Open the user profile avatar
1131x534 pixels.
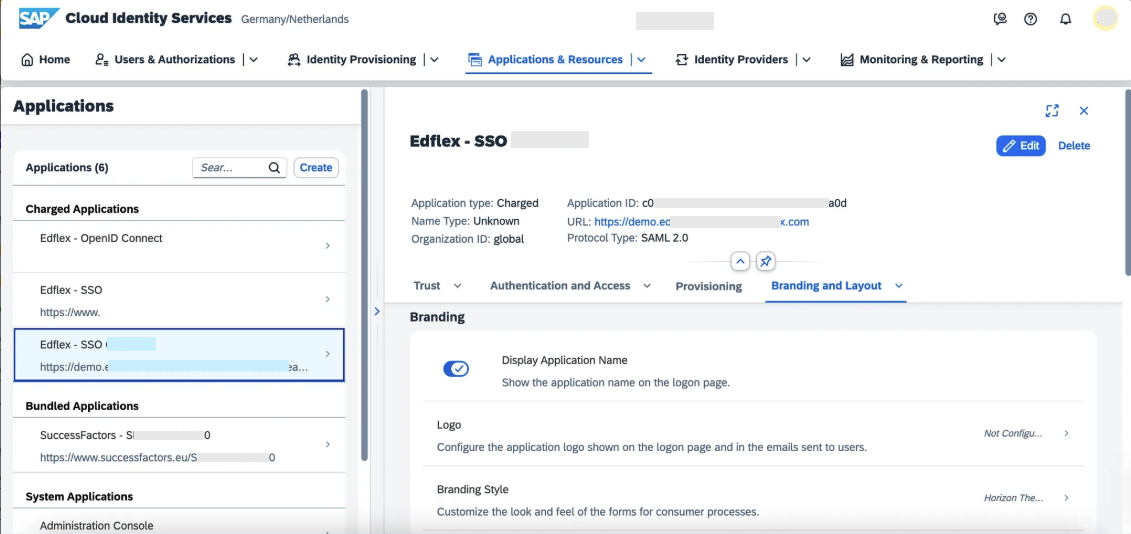1105,19
